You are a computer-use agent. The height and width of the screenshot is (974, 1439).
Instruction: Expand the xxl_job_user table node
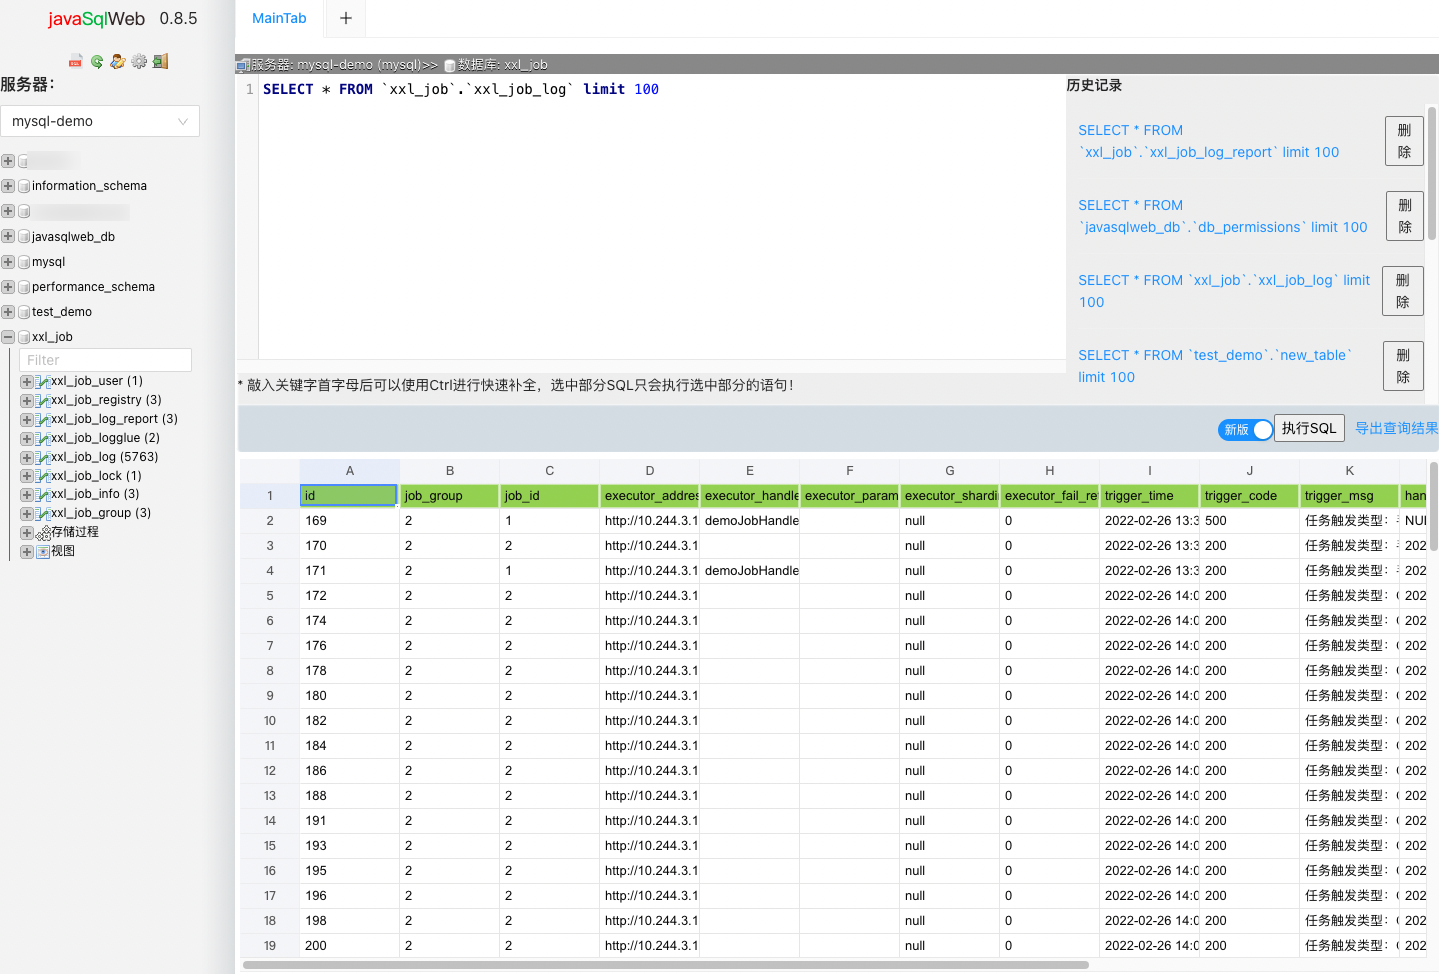coord(27,381)
